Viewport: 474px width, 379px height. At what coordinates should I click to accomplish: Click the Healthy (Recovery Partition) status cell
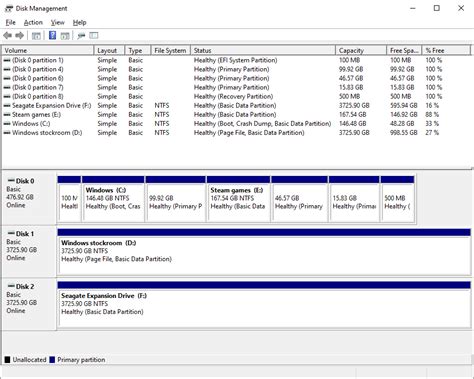click(x=233, y=96)
